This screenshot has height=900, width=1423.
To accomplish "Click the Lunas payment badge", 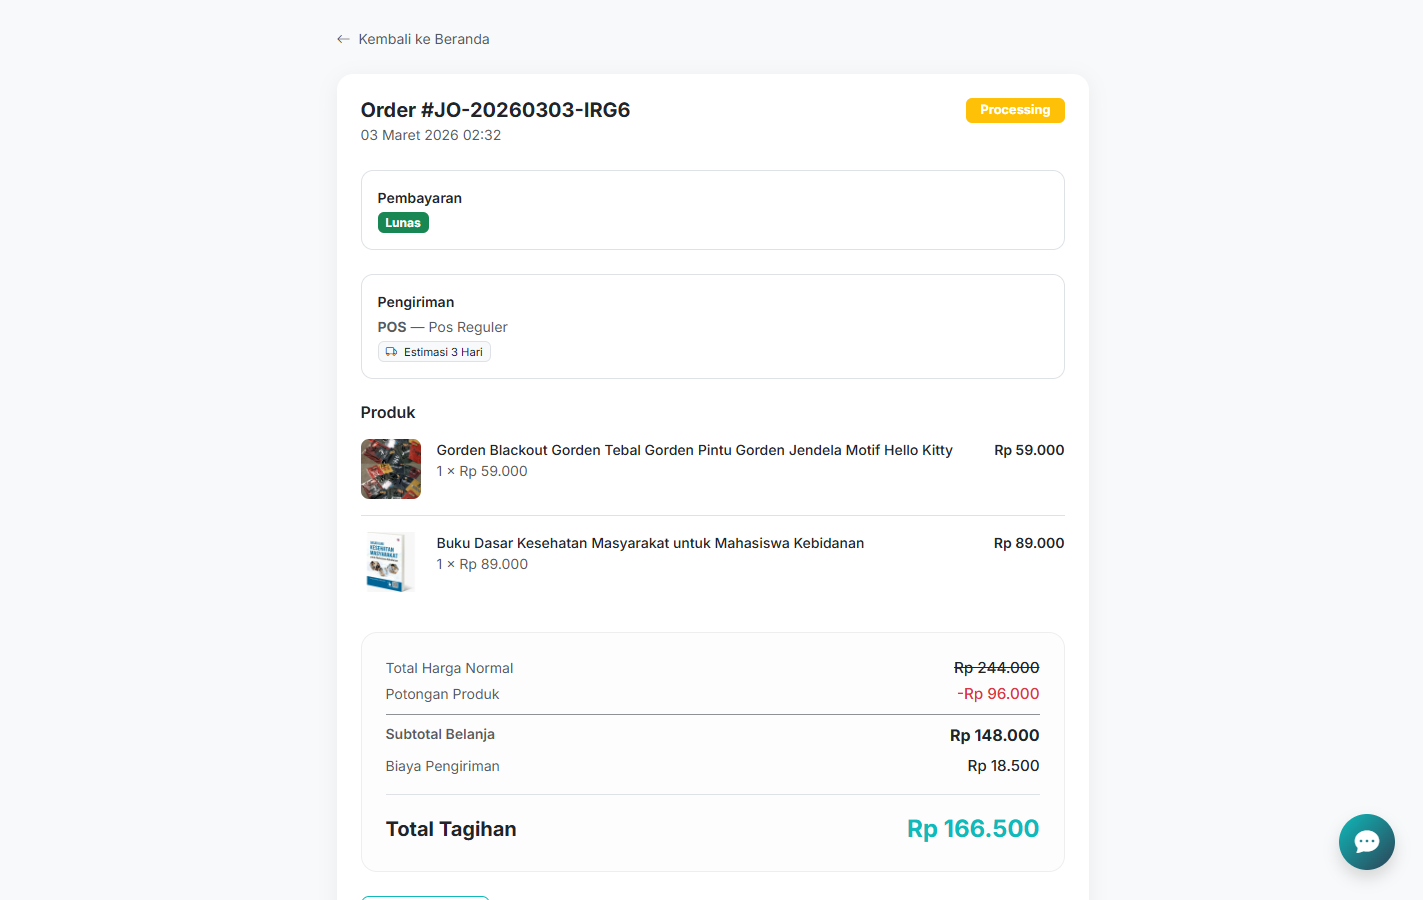I will coord(403,222).
